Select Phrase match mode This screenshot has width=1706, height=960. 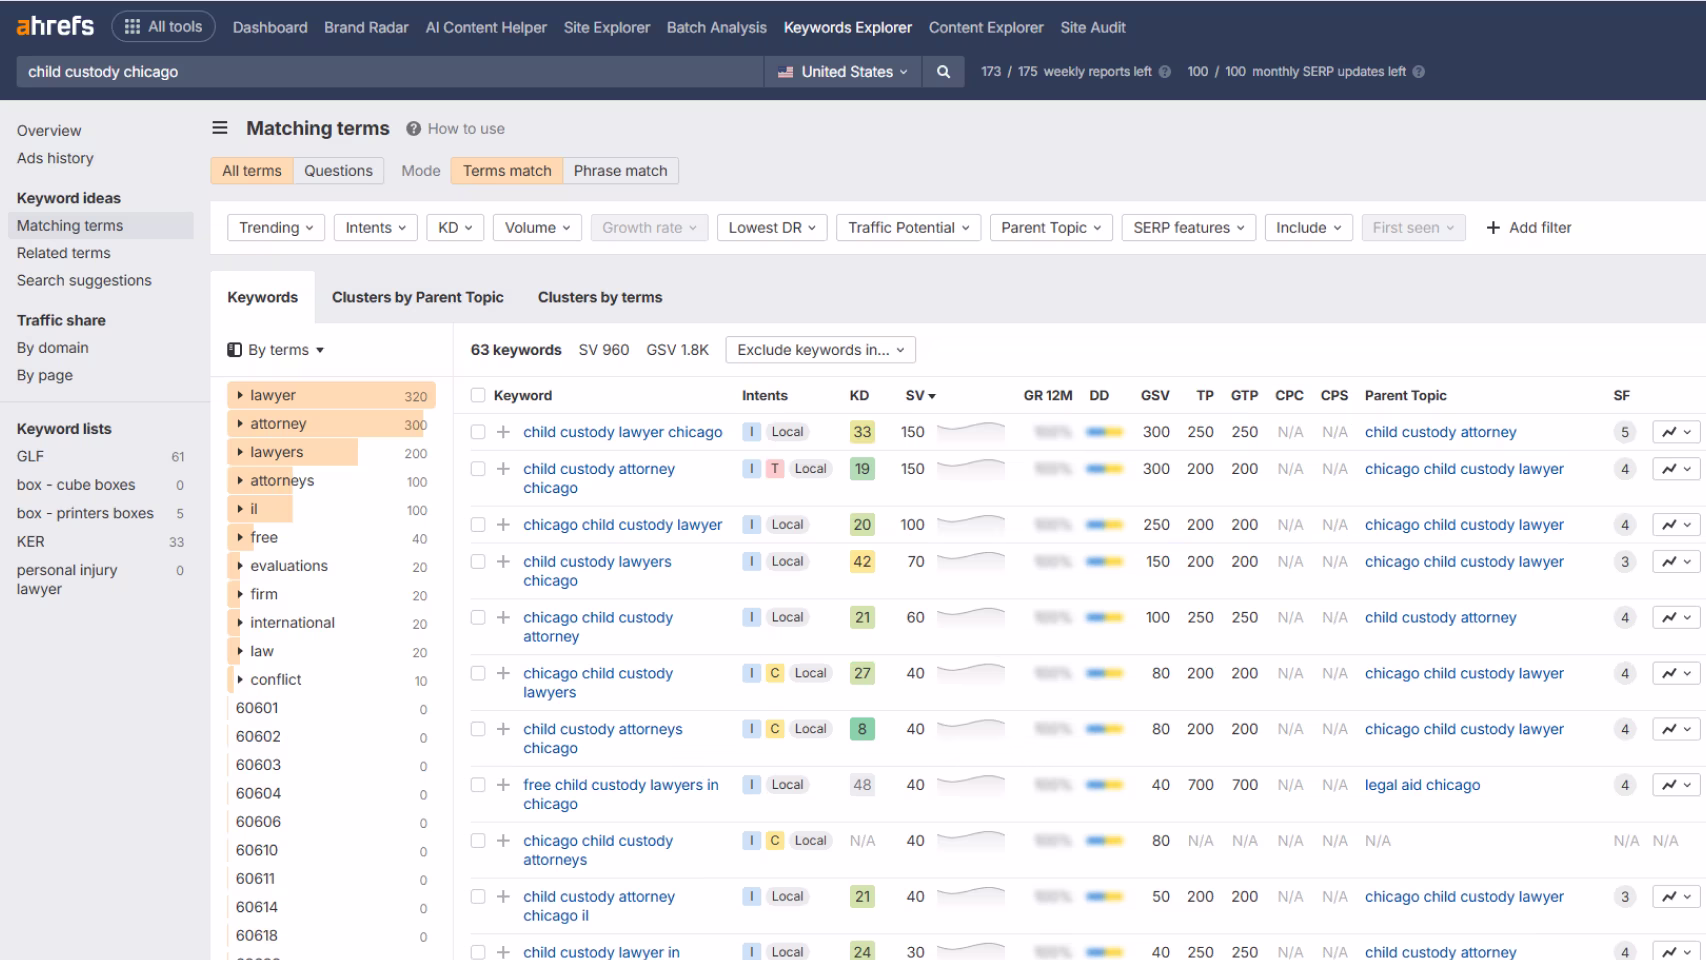pyautogui.click(x=620, y=171)
